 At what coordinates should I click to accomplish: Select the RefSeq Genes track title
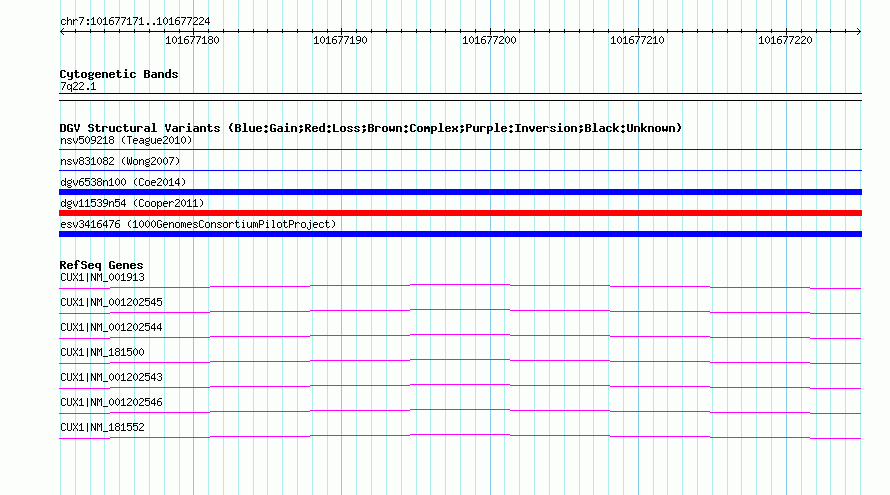[x=101, y=265]
